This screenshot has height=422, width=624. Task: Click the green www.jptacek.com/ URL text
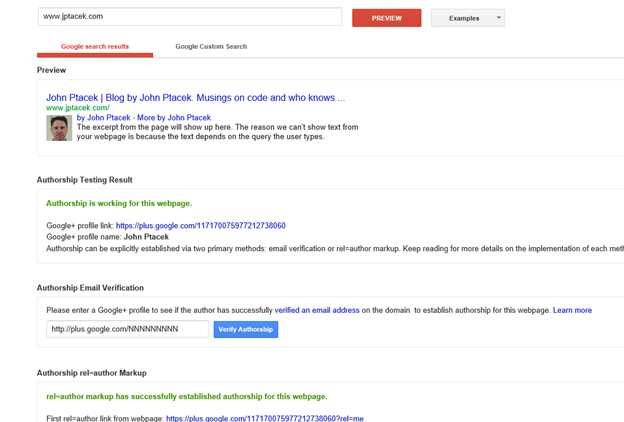[78, 108]
